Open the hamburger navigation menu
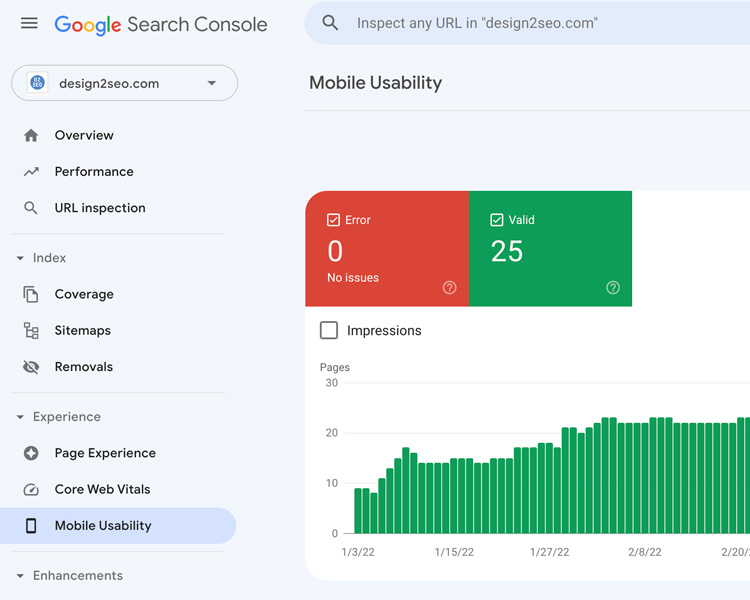750x600 pixels. point(29,23)
